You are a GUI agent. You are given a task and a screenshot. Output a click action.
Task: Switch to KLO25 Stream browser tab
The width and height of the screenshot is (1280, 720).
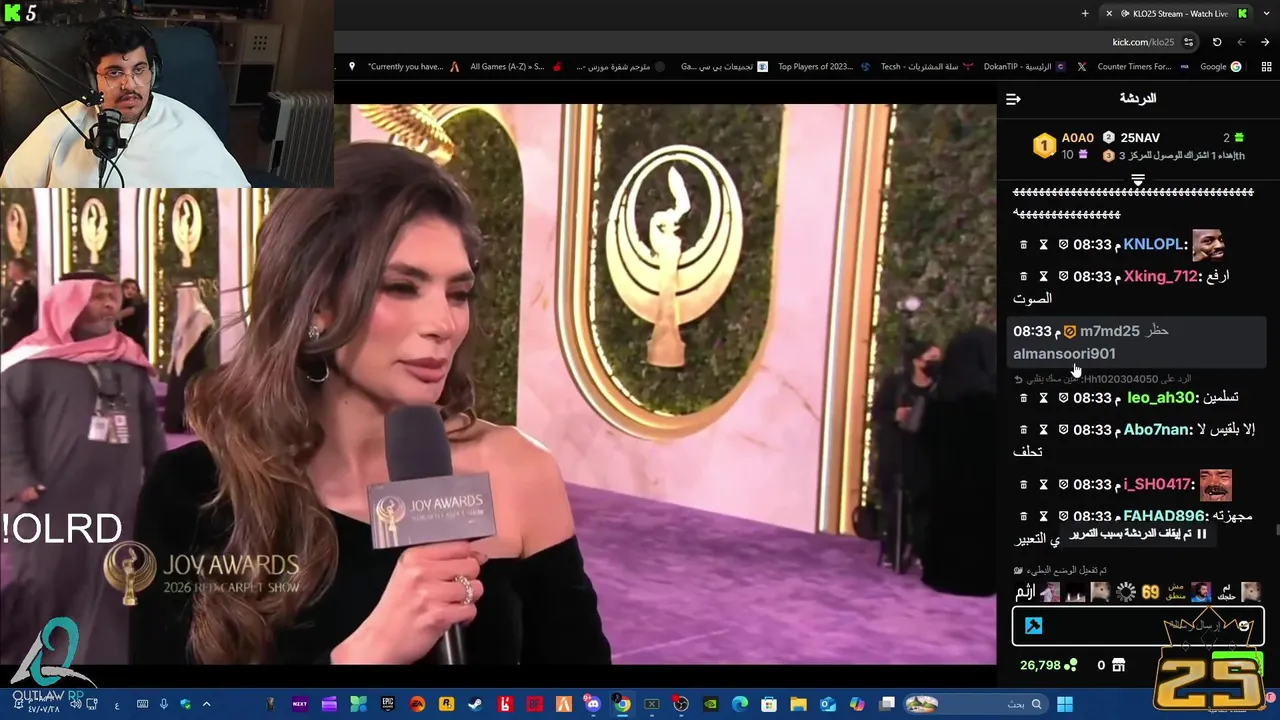(1175, 13)
